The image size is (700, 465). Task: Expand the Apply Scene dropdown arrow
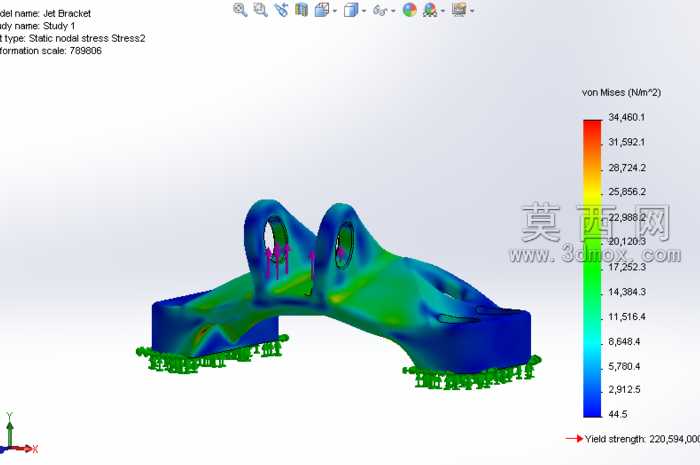point(443,11)
